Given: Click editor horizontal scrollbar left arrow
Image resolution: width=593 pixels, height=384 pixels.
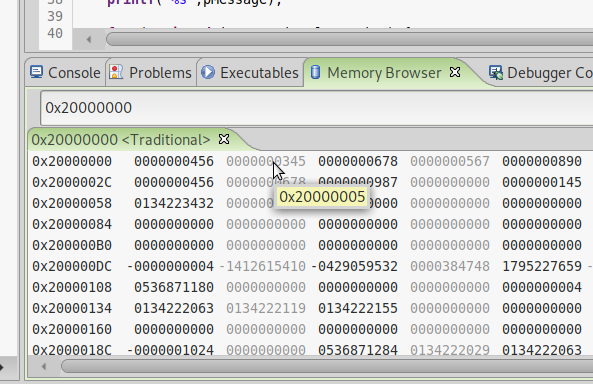Looking at the screenshot, I should pos(89,39).
